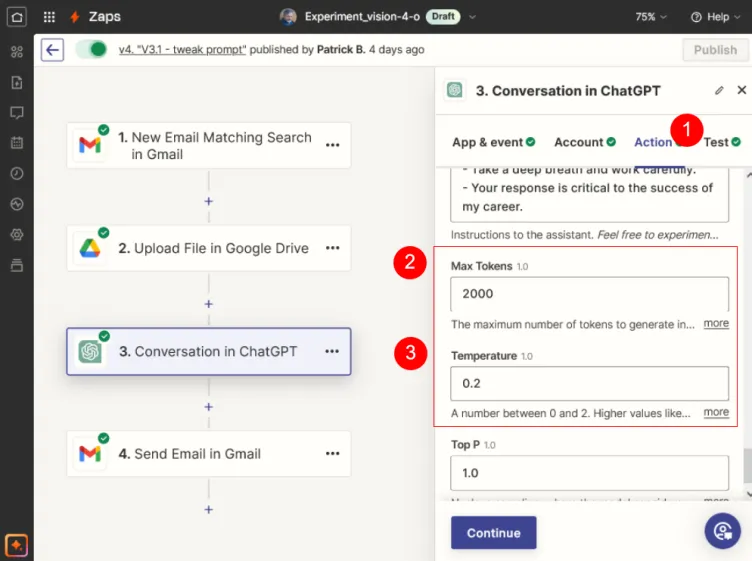Open the sidebar calendar icon
The image size is (752, 561).
click(17, 143)
